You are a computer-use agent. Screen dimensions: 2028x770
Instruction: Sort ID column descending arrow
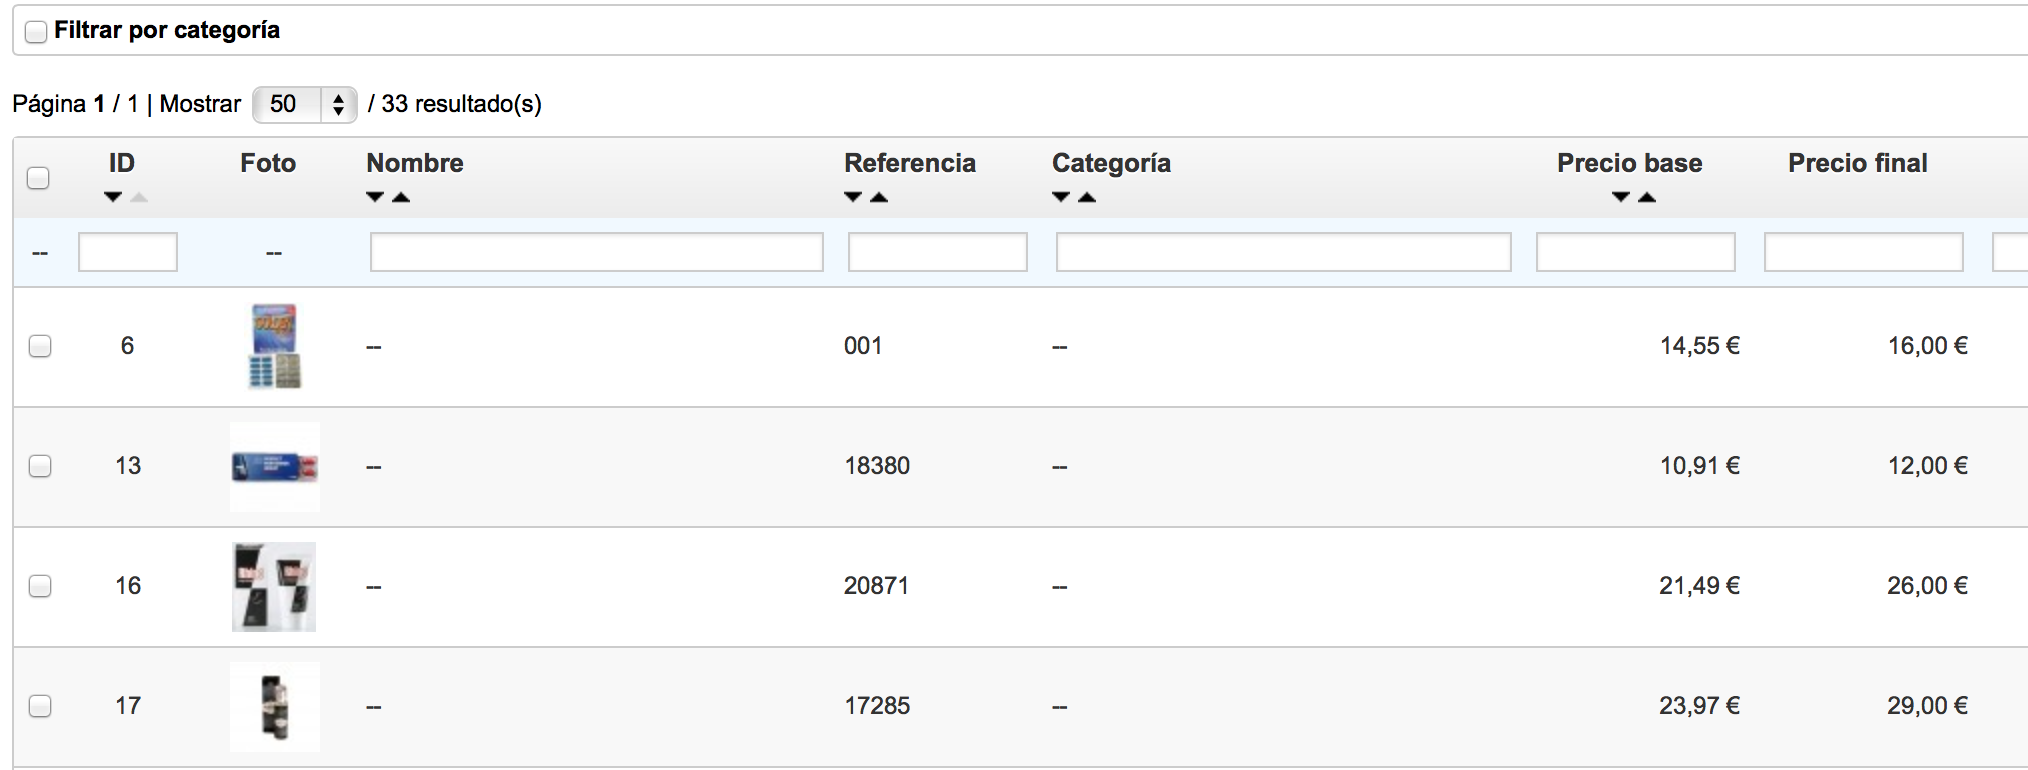[113, 197]
